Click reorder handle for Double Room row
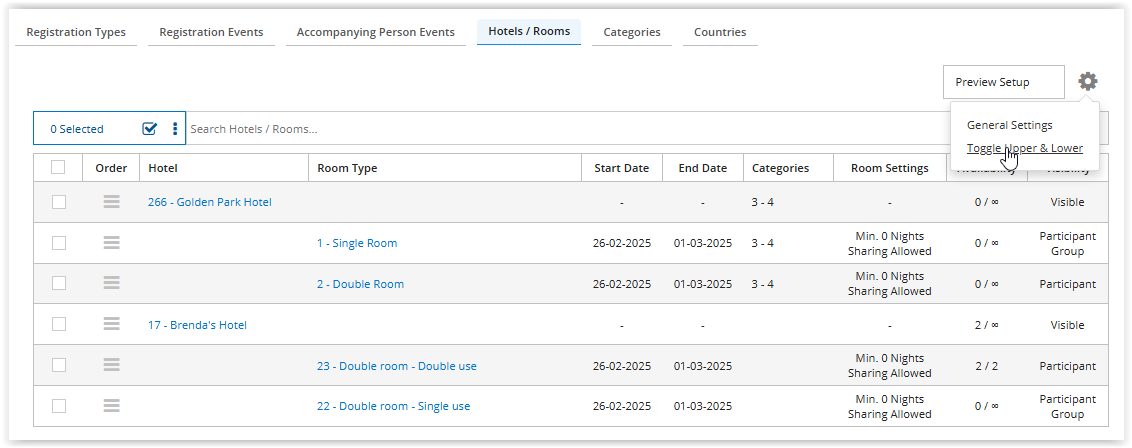Viewport: 1132px width, 448px height. tap(111, 284)
